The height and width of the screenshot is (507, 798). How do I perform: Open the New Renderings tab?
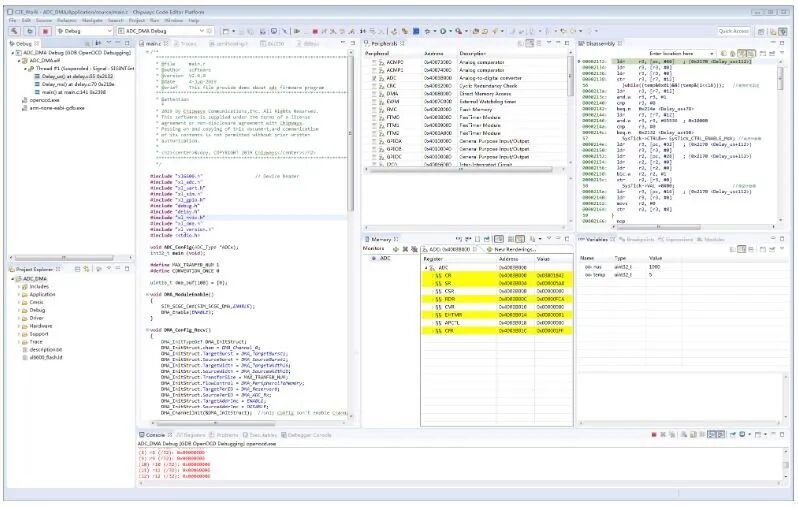511,249
